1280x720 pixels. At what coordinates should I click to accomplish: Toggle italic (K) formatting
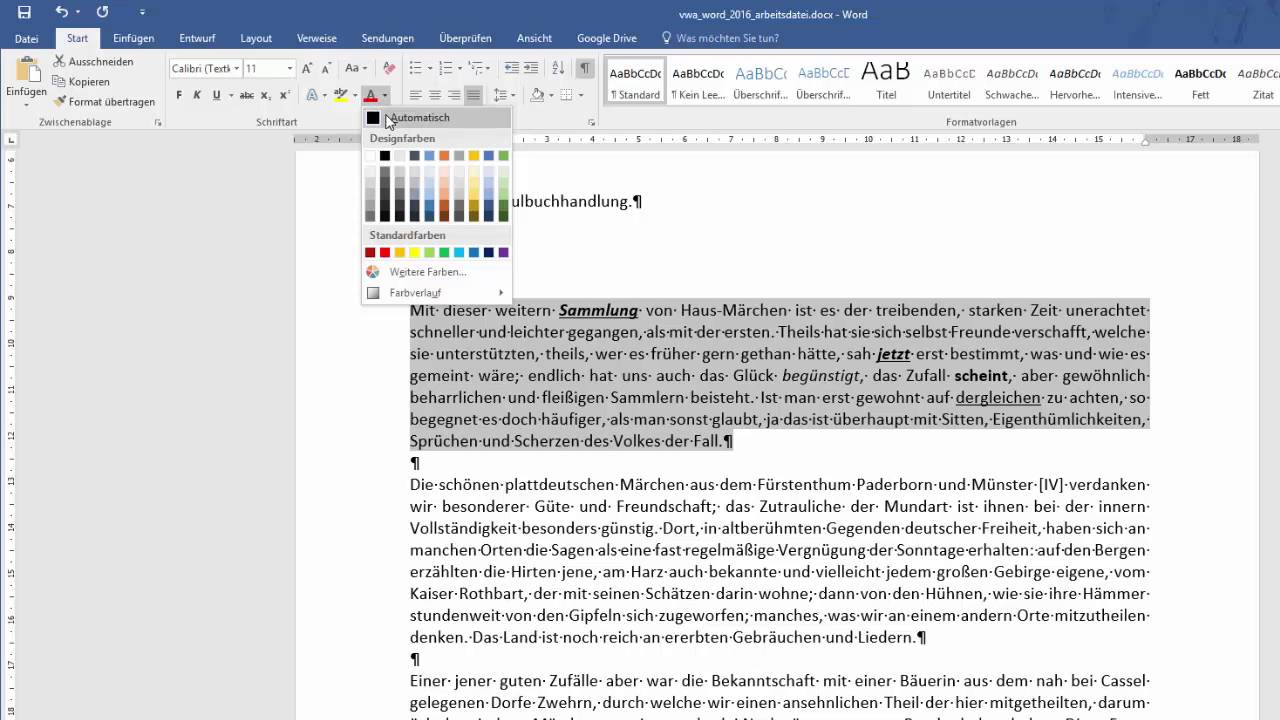coord(198,95)
